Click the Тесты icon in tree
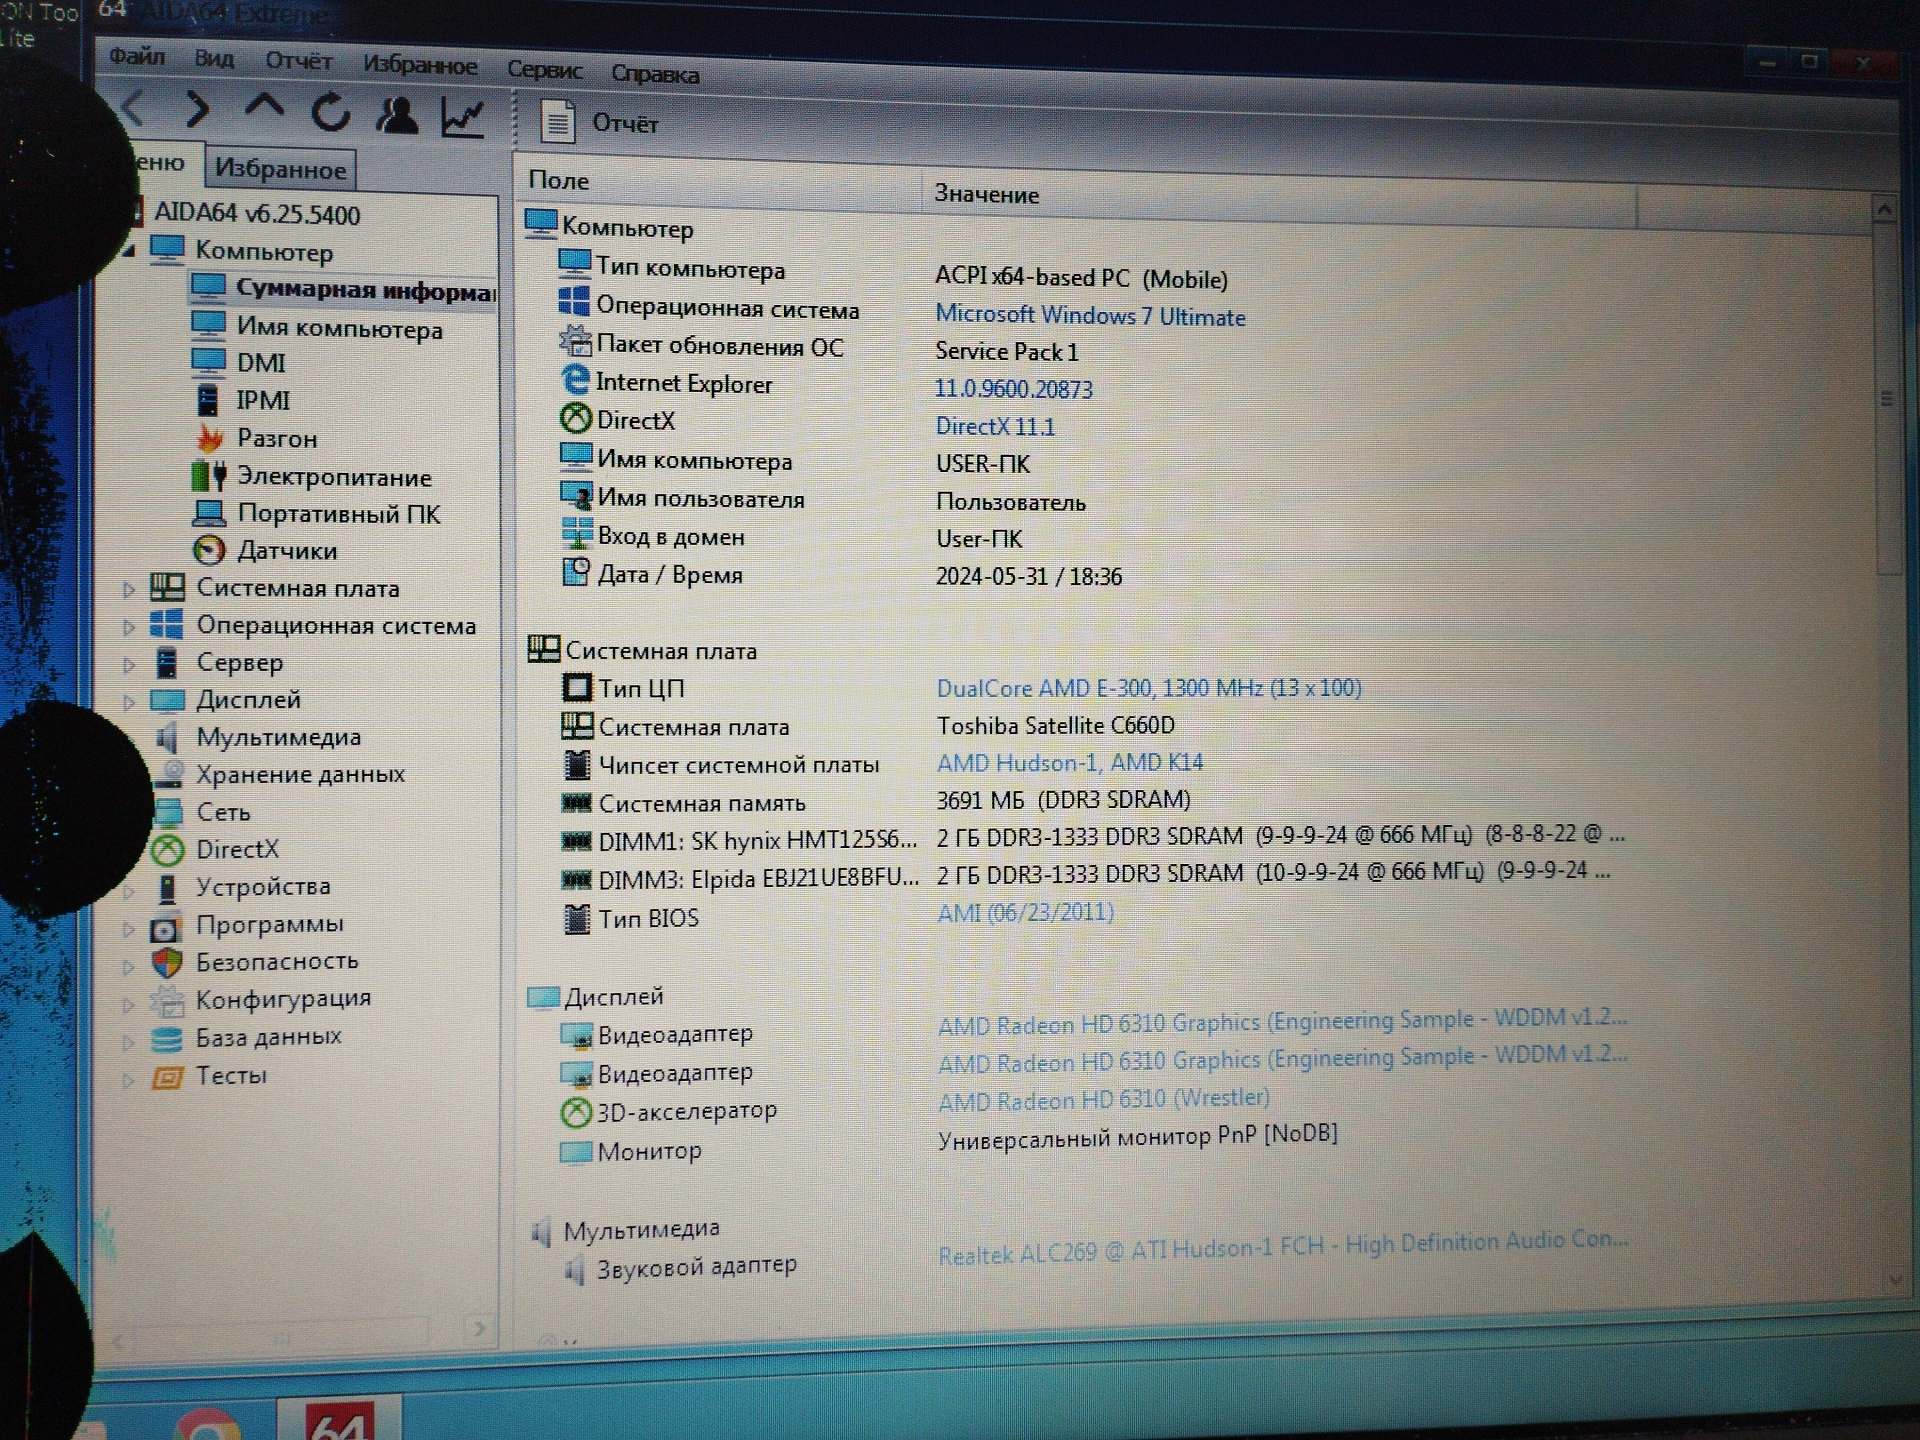The height and width of the screenshot is (1440, 1920). (167, 1077)
